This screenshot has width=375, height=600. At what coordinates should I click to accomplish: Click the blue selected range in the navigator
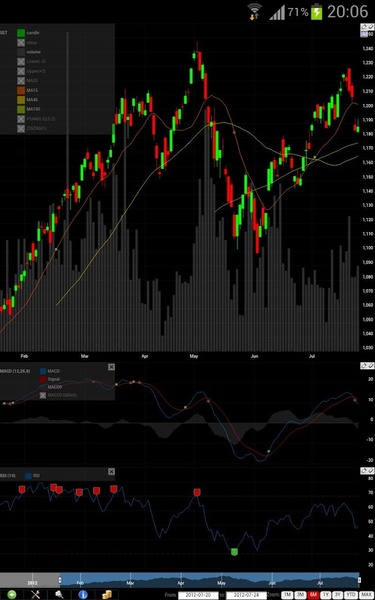(x=209, y=580)
